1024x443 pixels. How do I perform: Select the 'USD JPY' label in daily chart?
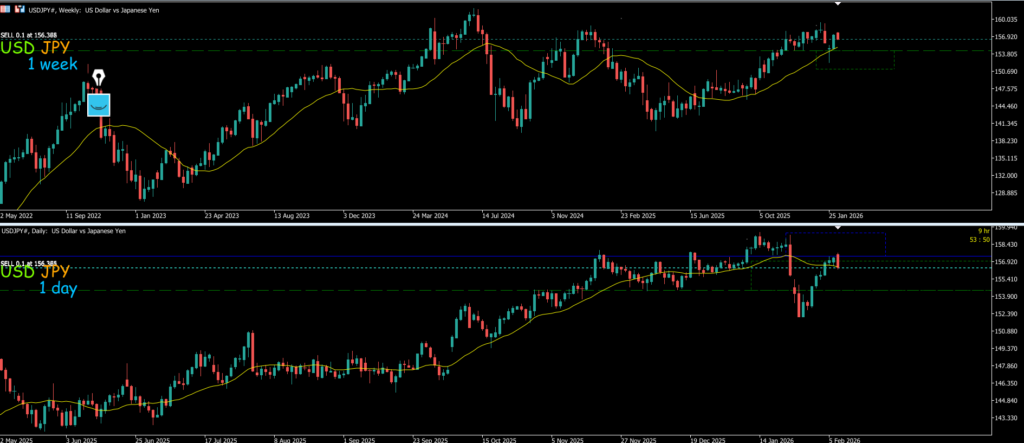click(x=35, y=272)
